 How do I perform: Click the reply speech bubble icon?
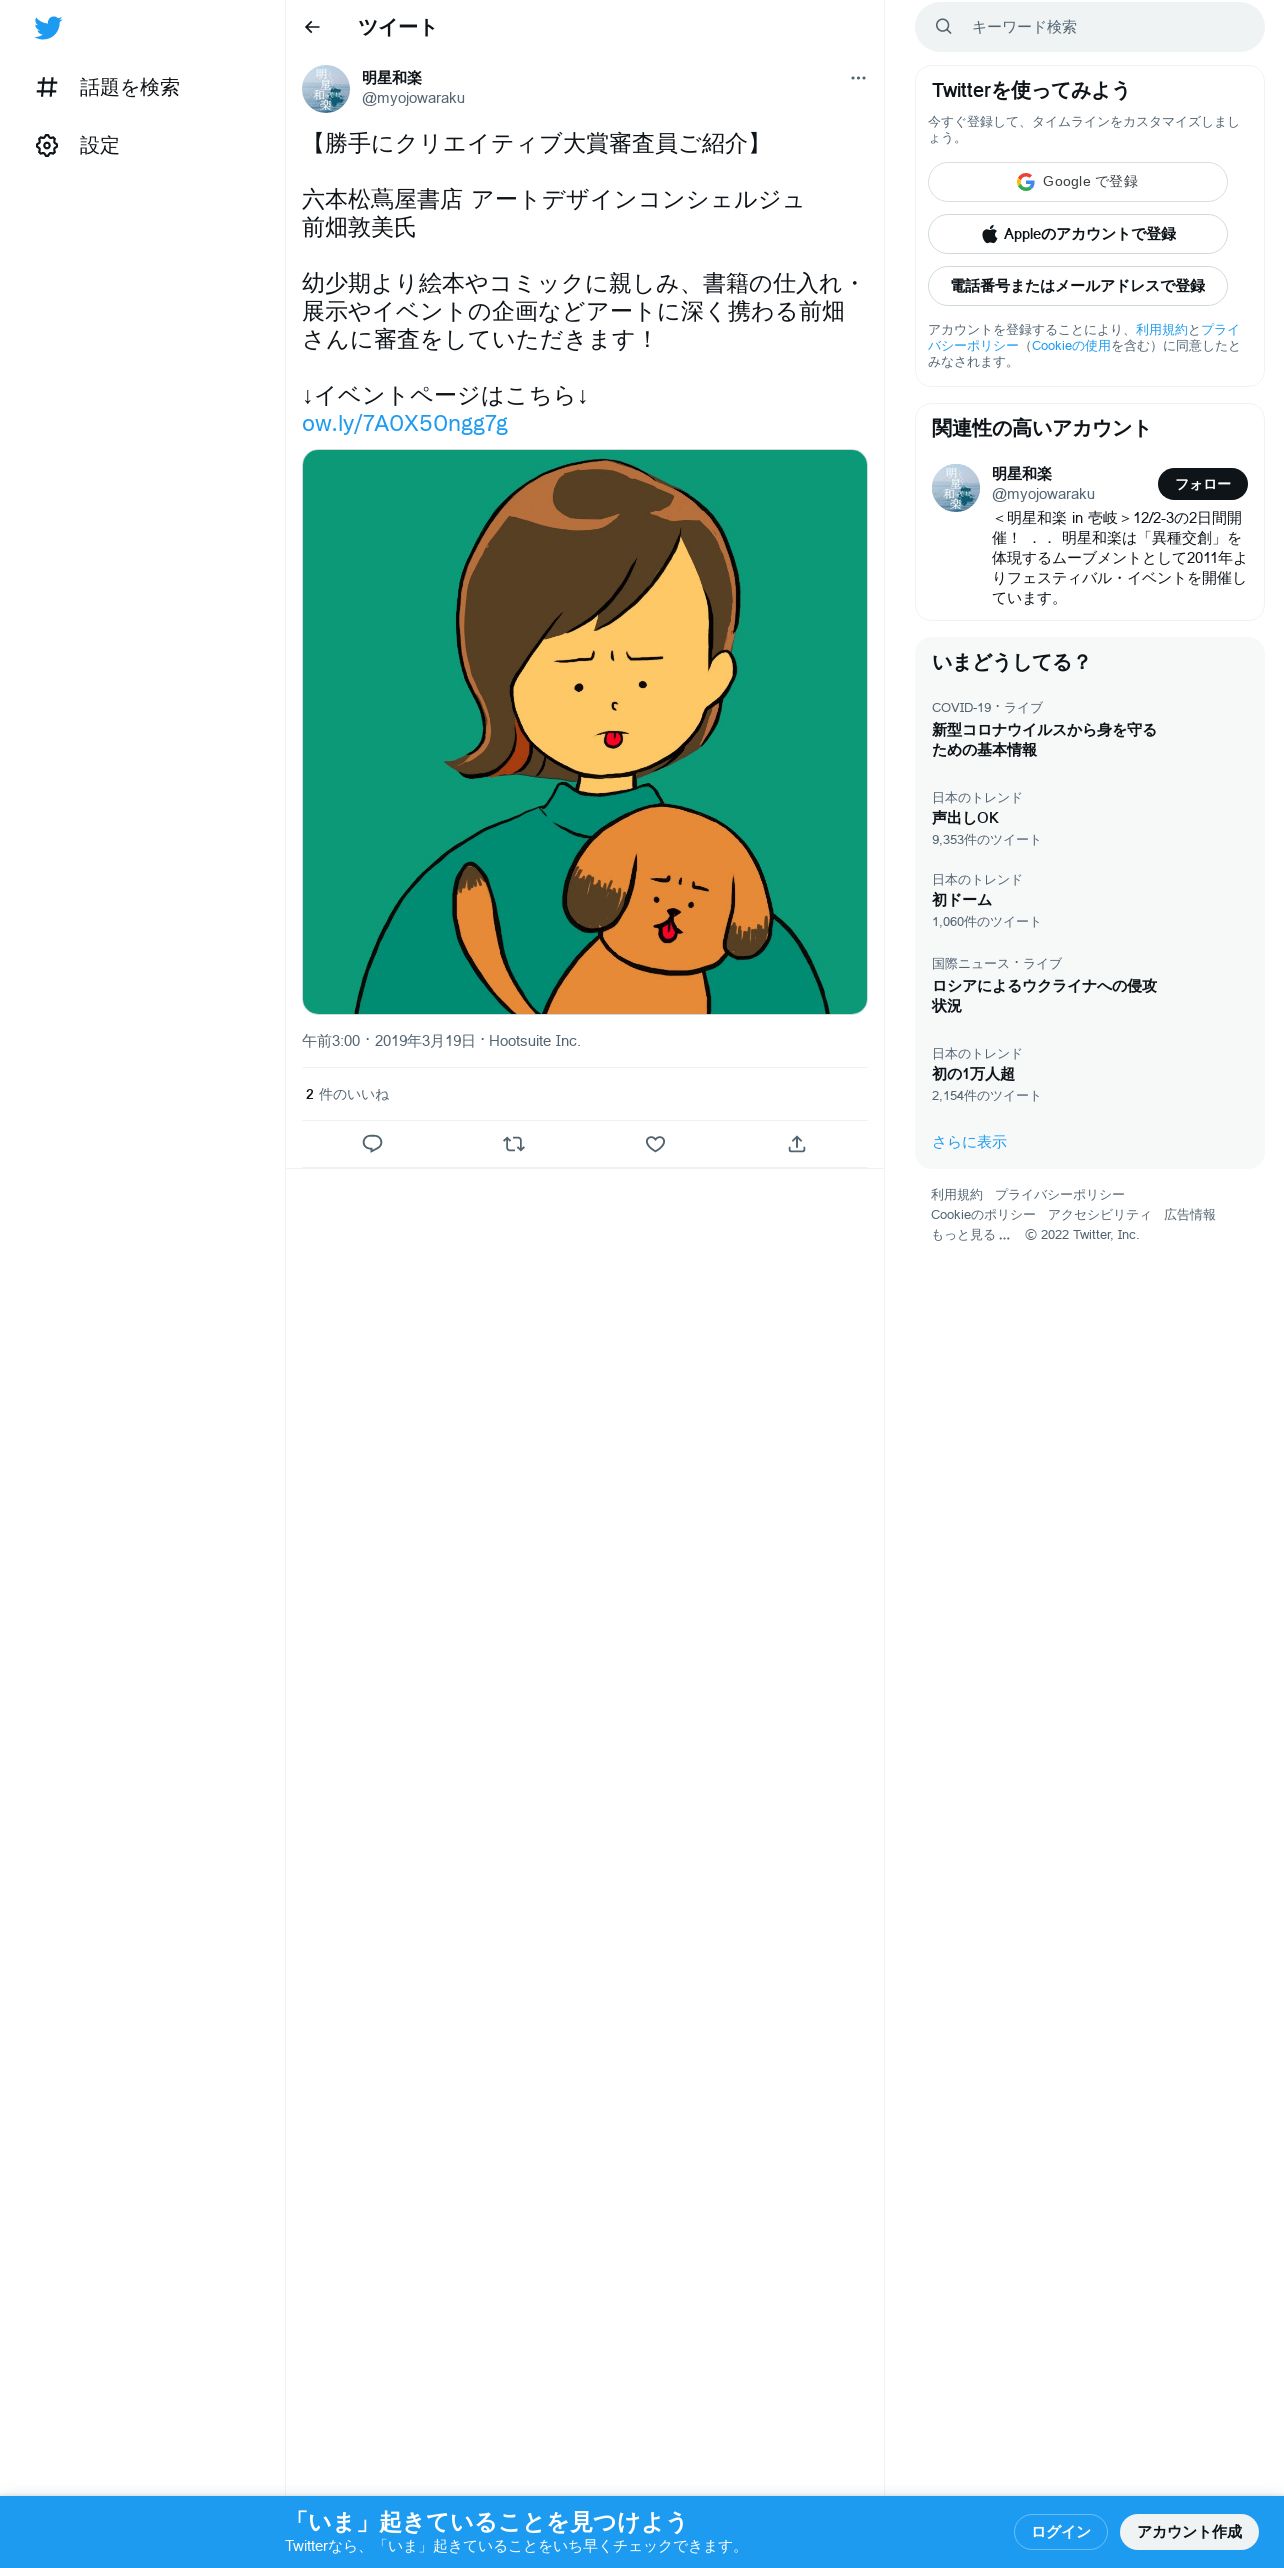click(x=372, y=1144)
